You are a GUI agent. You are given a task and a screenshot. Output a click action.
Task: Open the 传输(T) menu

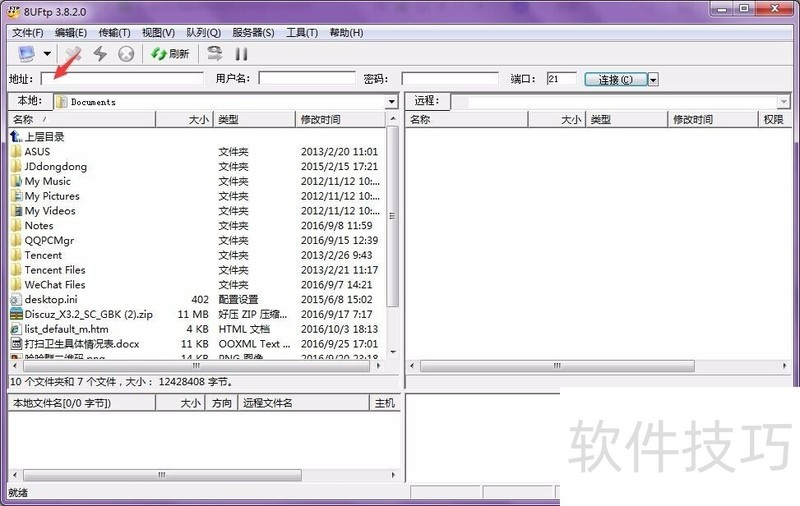(114, 33)
